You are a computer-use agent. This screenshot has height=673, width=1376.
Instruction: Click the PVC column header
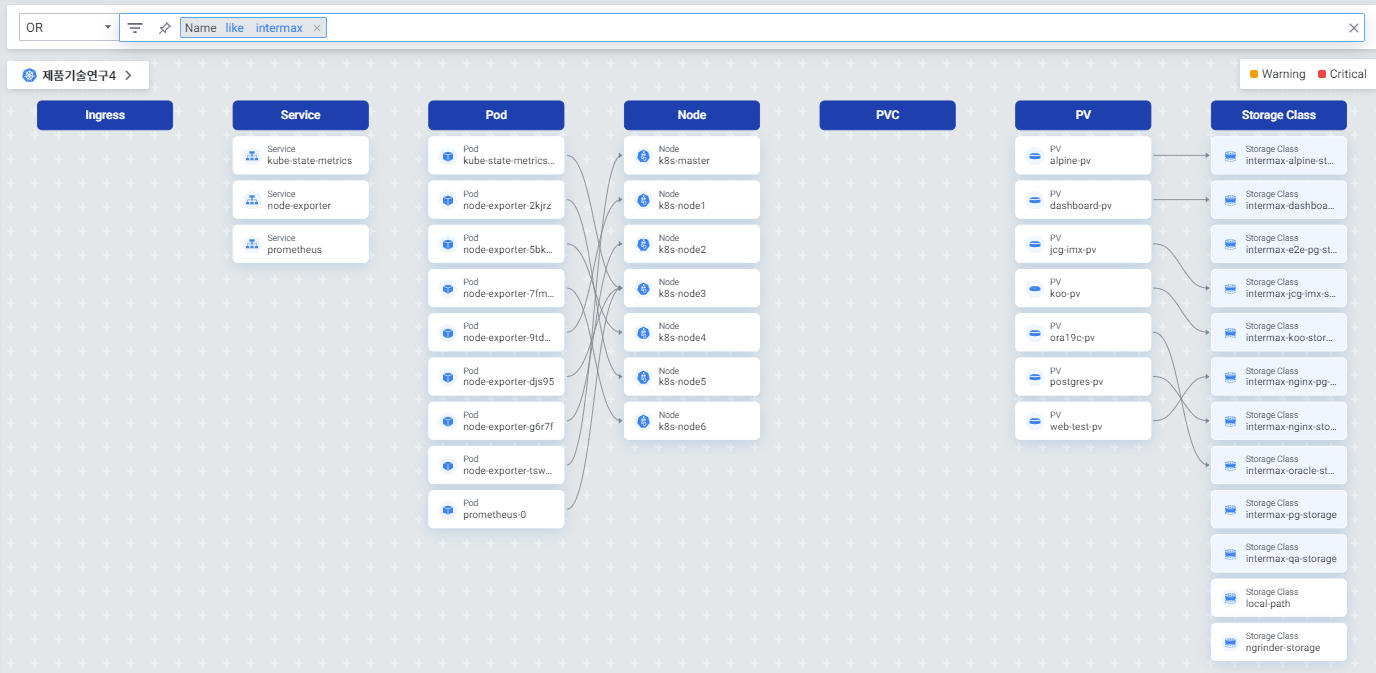click(887, 115)
